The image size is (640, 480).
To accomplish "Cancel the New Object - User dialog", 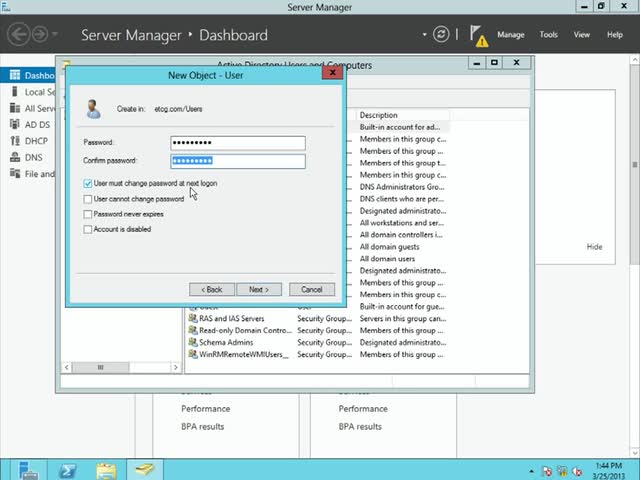I will (x=312, y=289).
